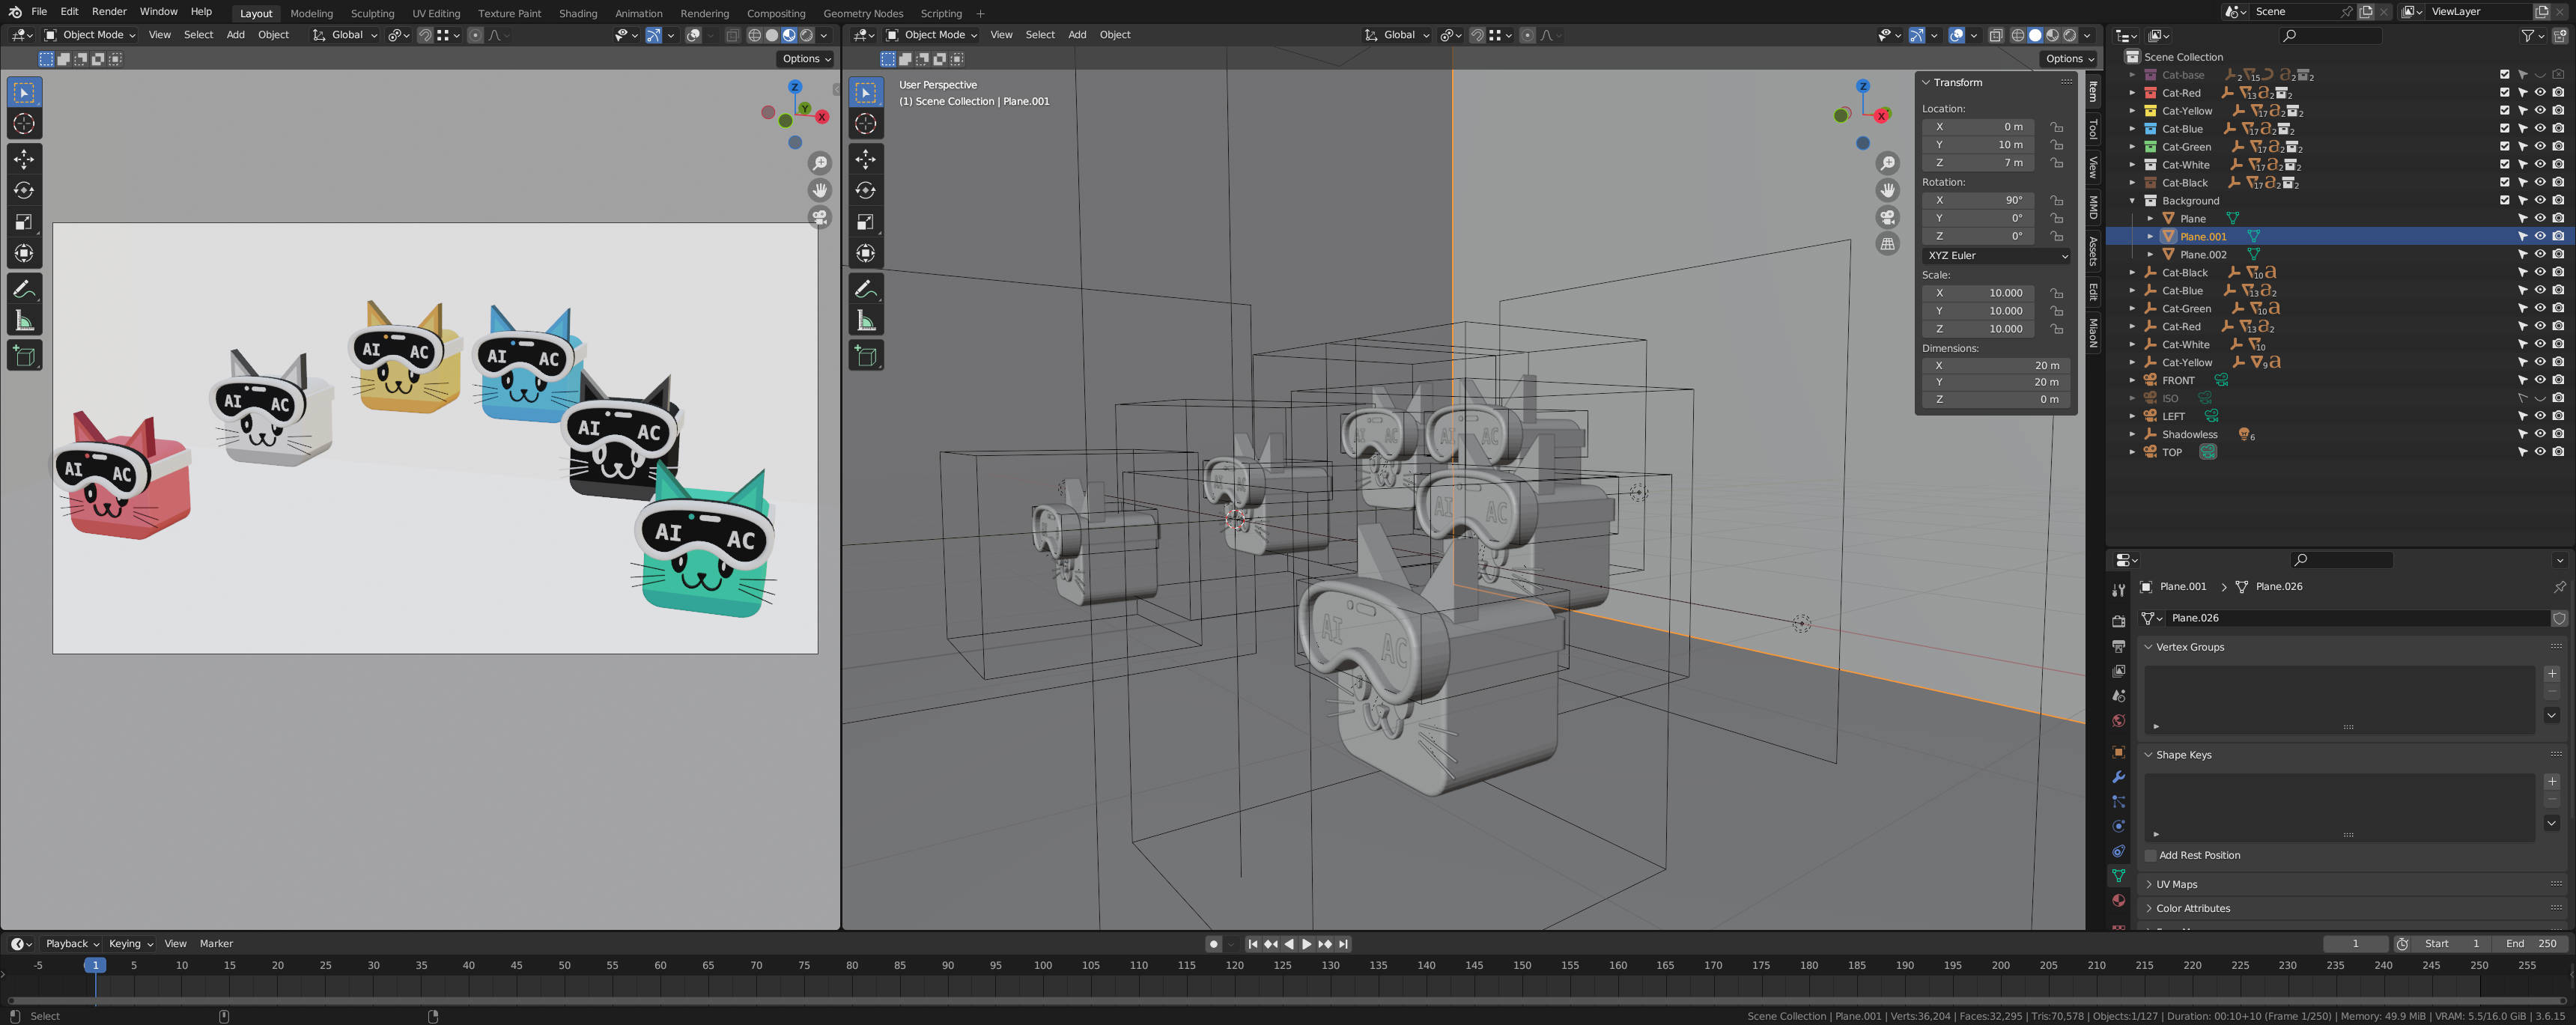Switch to the Sculpting workspace tab

(372, 13)
